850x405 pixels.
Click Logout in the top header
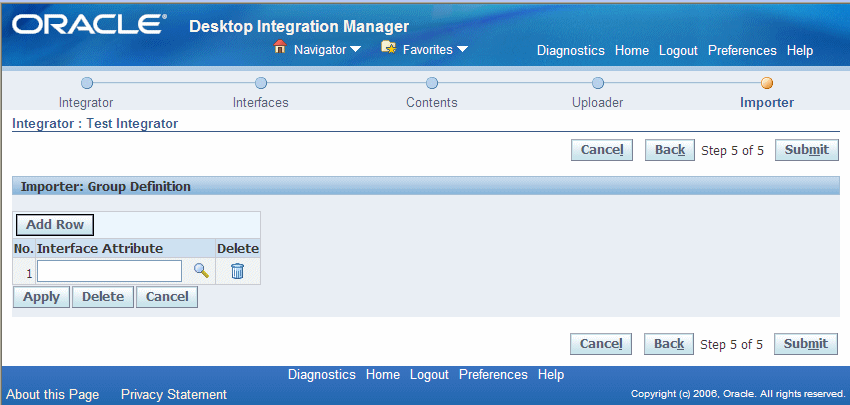coord(678,50)
